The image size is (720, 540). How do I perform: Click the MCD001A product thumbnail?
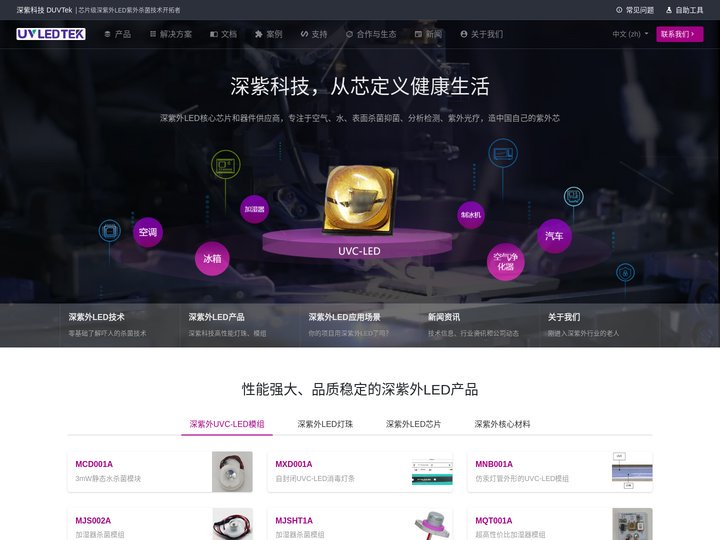pyautogui.click(x=232, y=472)
